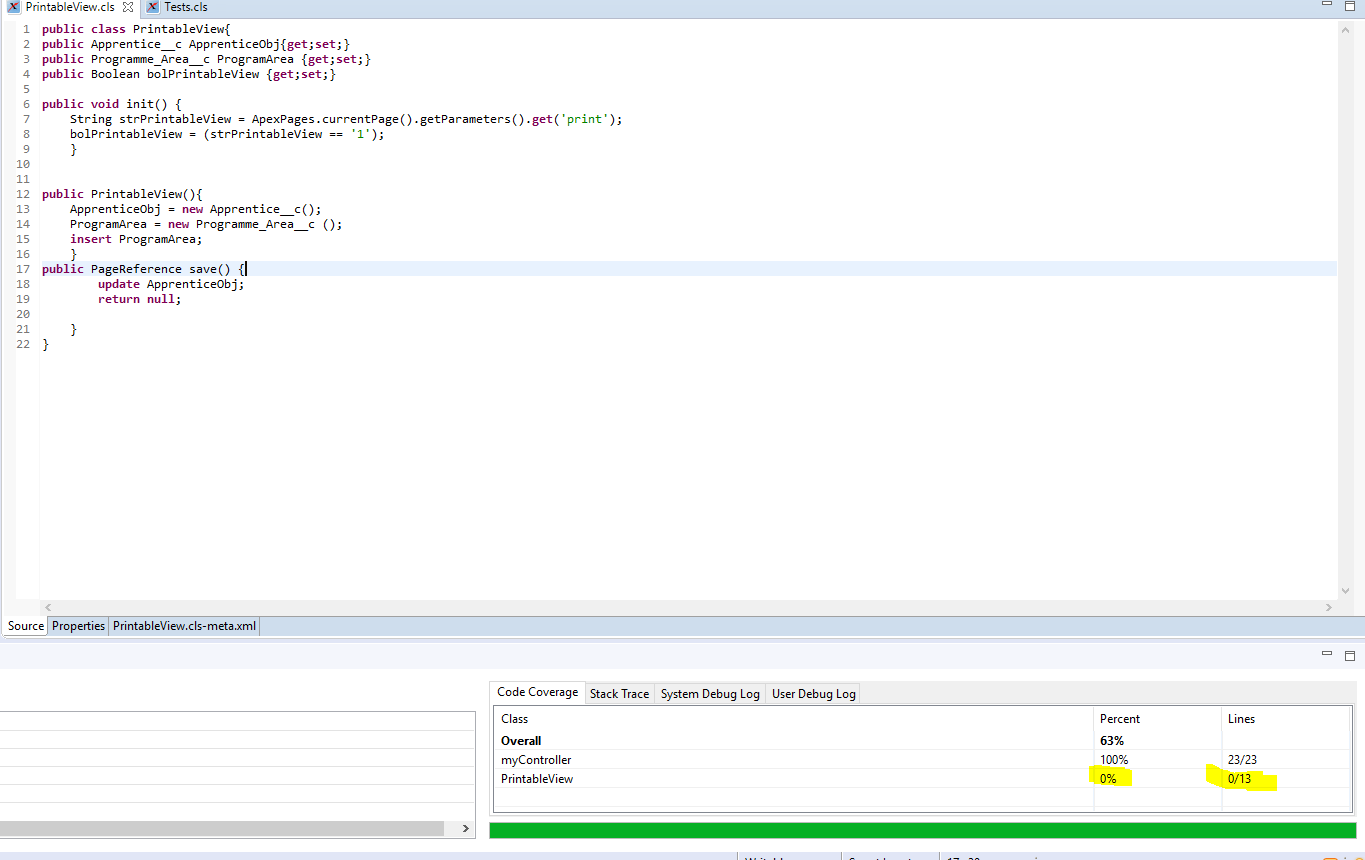Click the 0/13 lines cell
Image resolution: width=1365 pixels, height=860 pixels.
1239,779
